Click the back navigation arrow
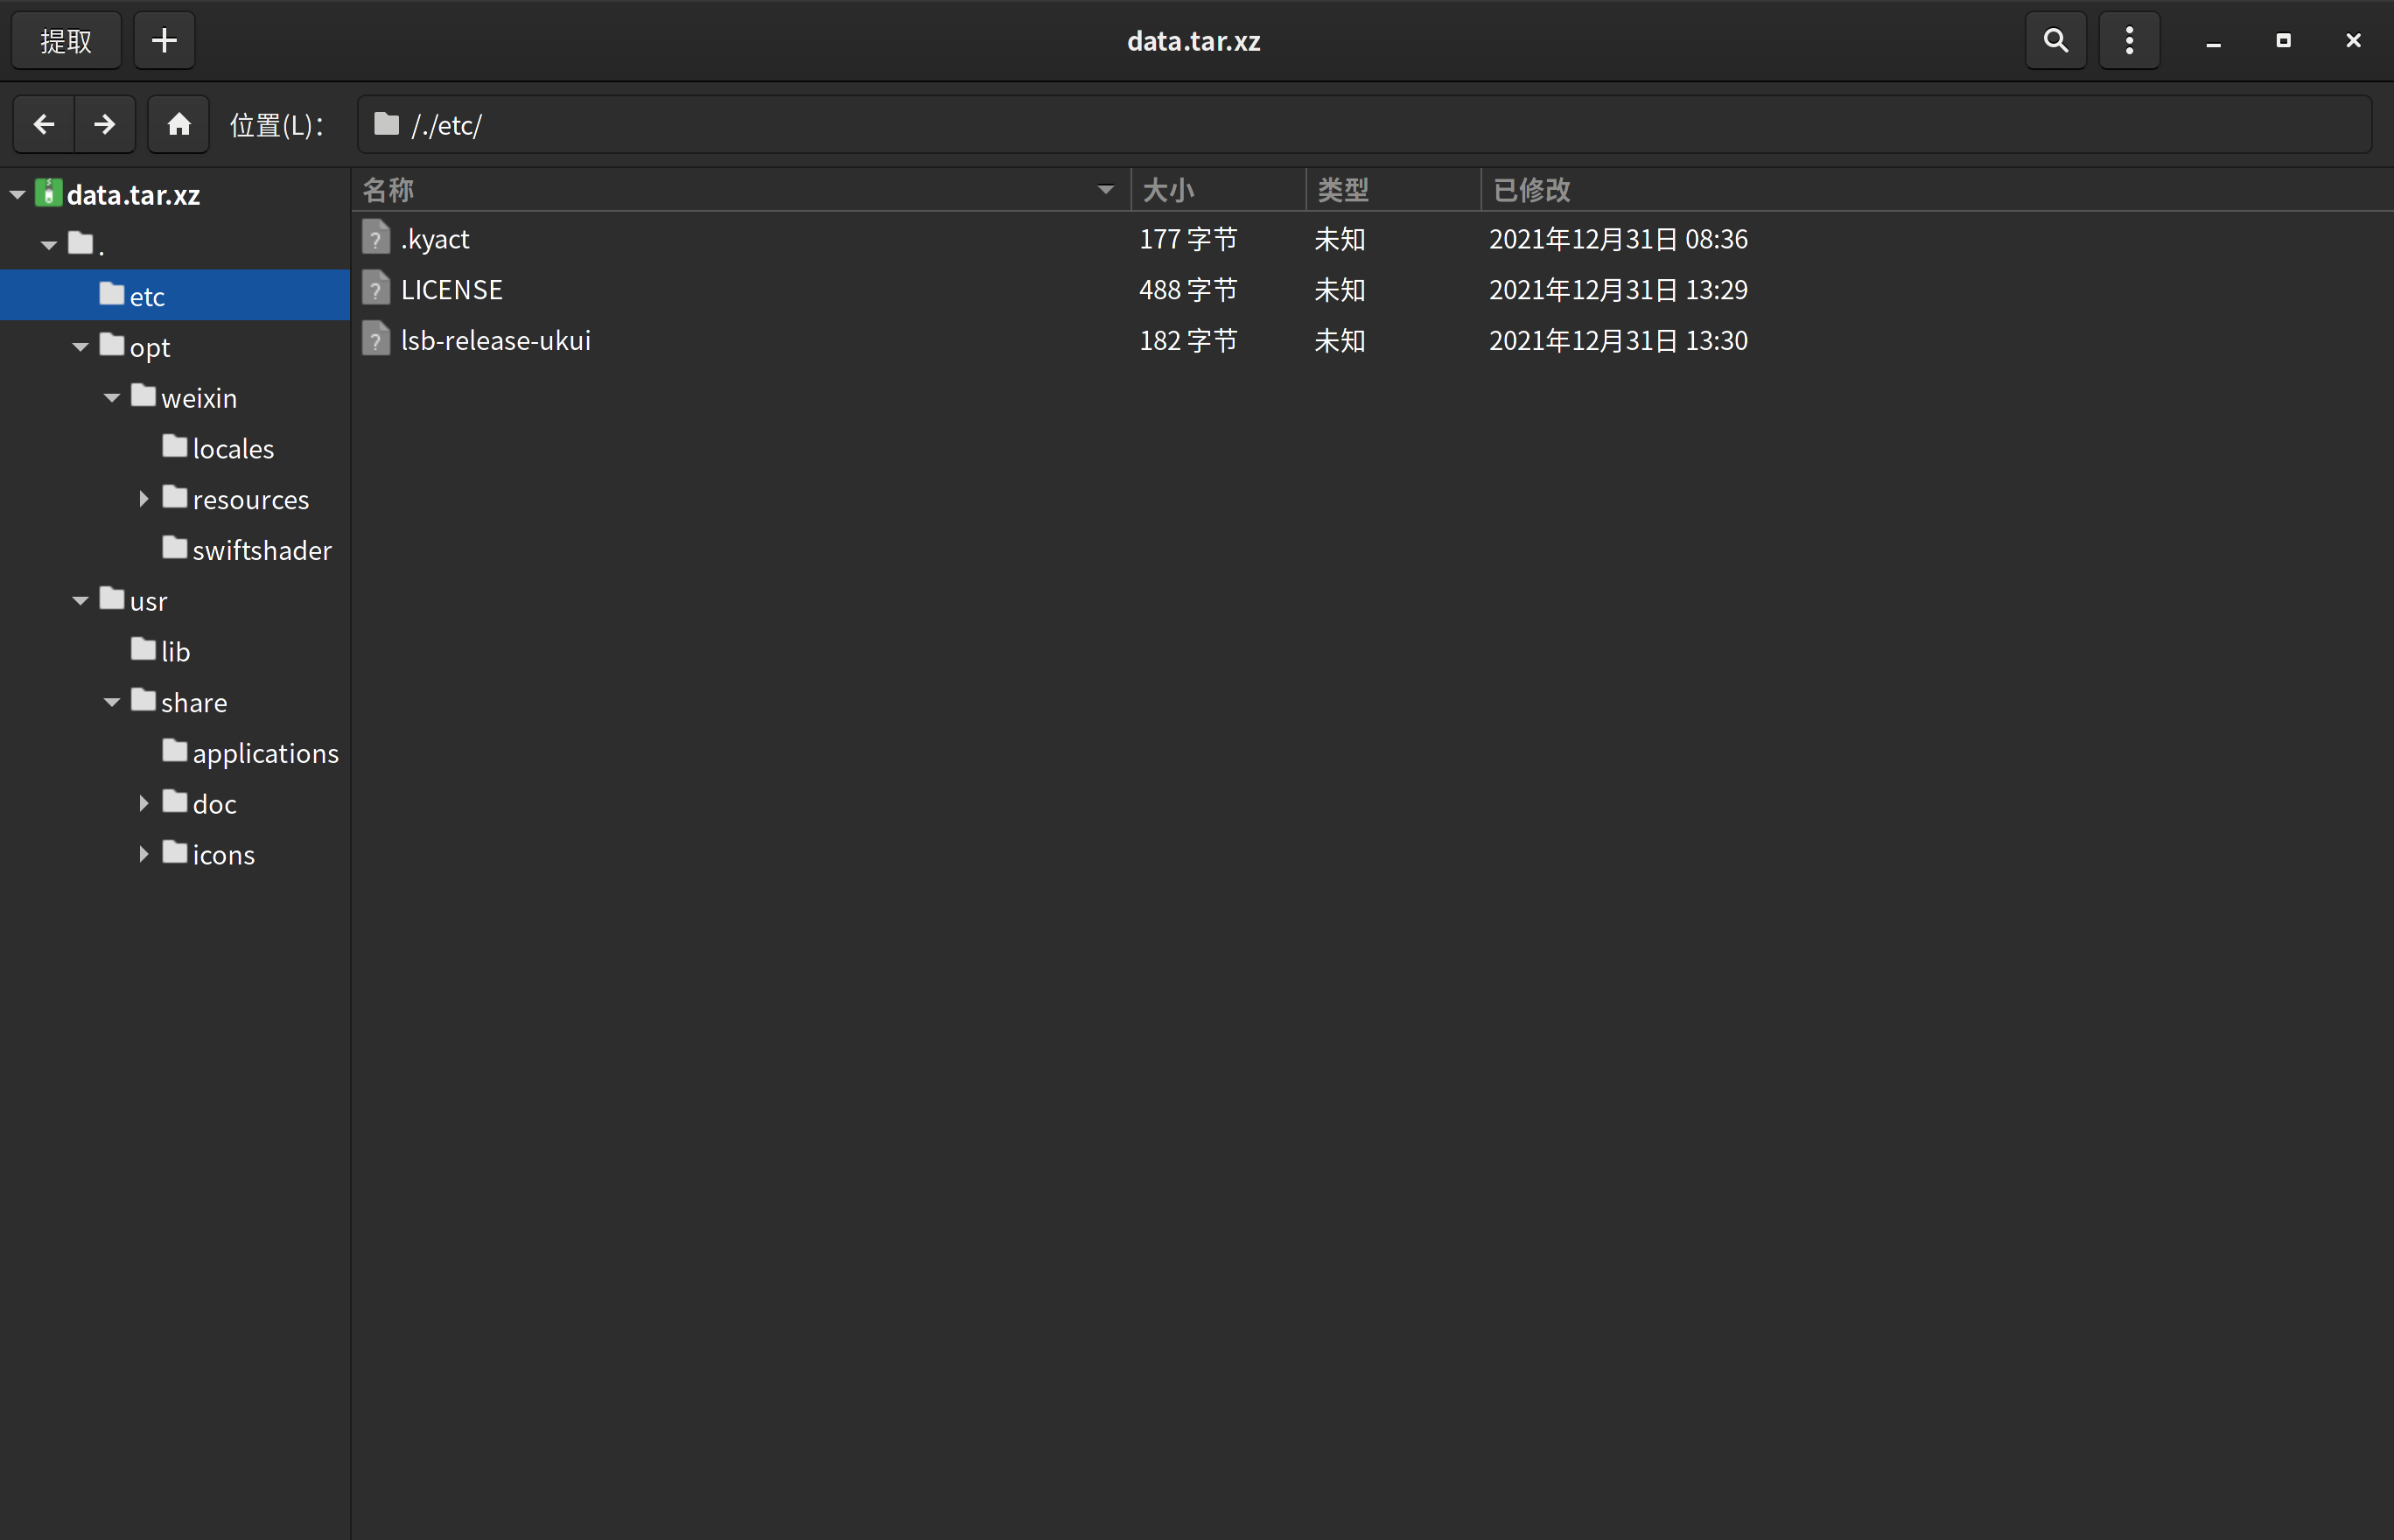The width and height of the screenshot is (2394, 1540). point(44,124)
